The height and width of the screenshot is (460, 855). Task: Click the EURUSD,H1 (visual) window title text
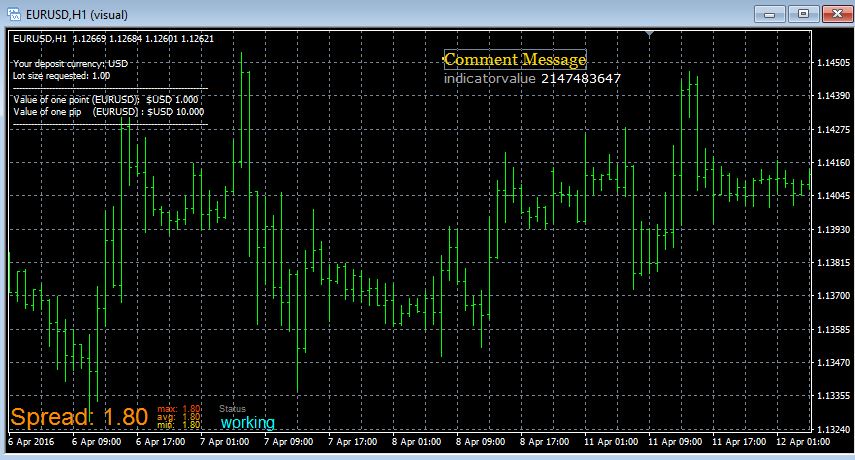tap(76, 15)
